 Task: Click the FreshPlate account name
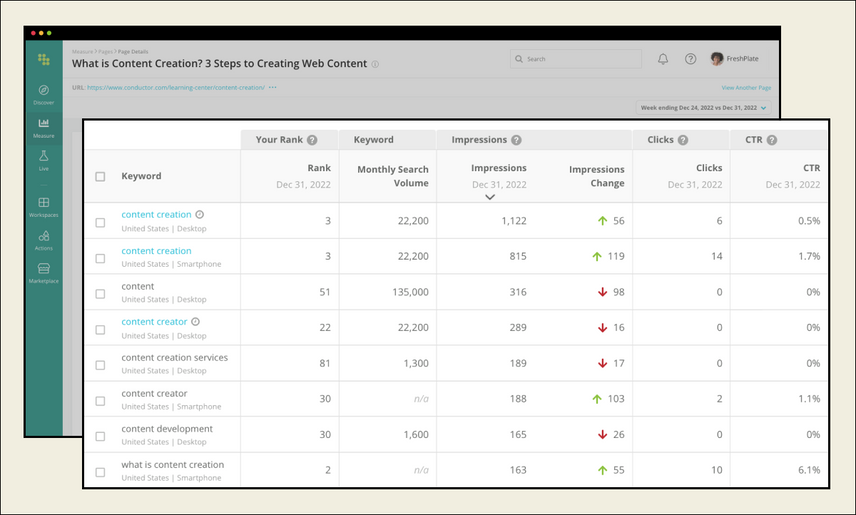point(742,58)
